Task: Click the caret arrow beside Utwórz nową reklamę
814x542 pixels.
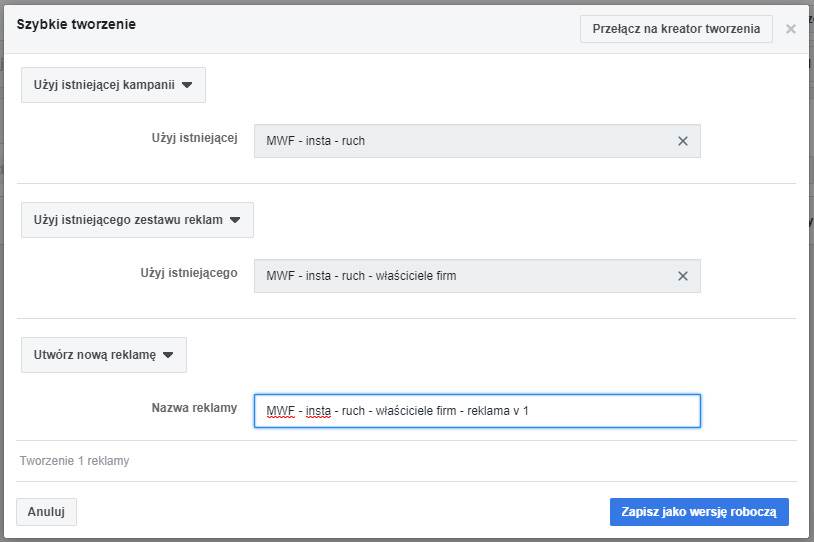Action: click(x=168, y=355)
